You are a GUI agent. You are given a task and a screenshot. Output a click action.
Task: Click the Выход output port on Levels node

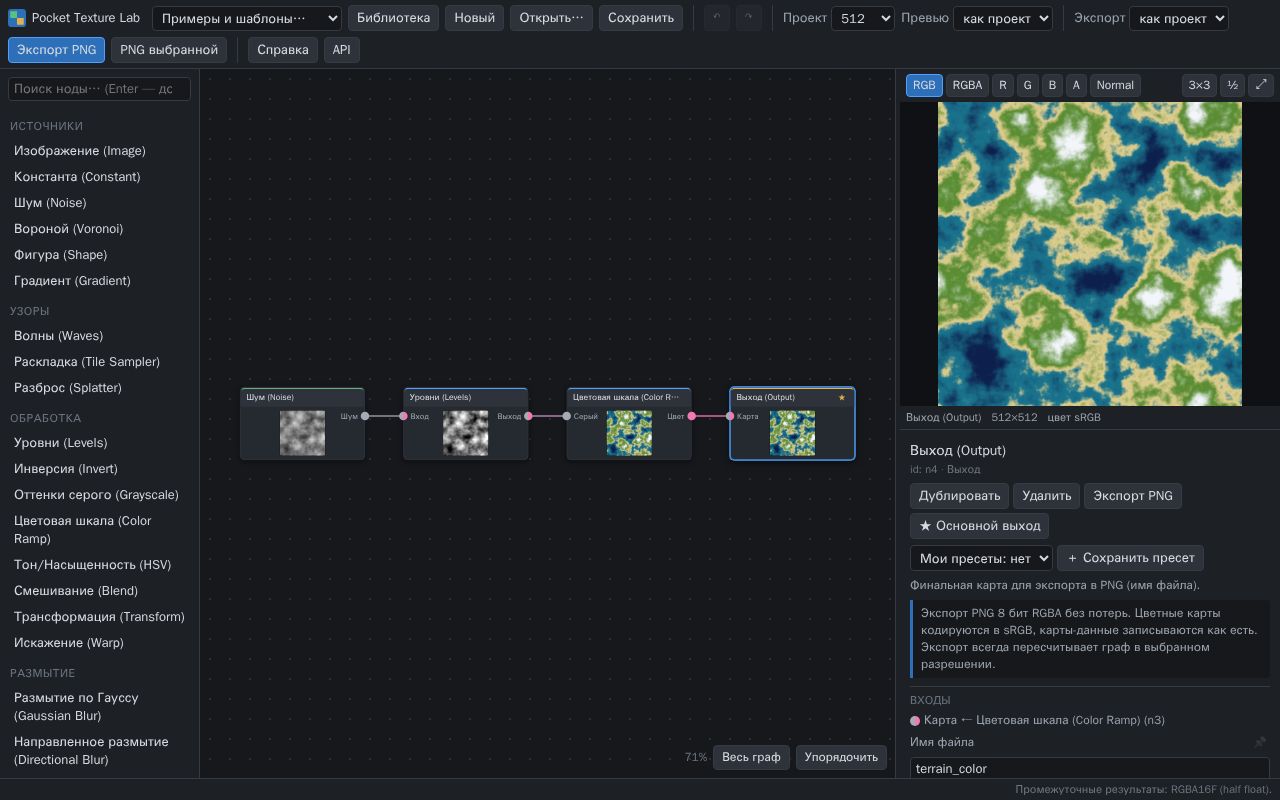click(x=528, y=416)
